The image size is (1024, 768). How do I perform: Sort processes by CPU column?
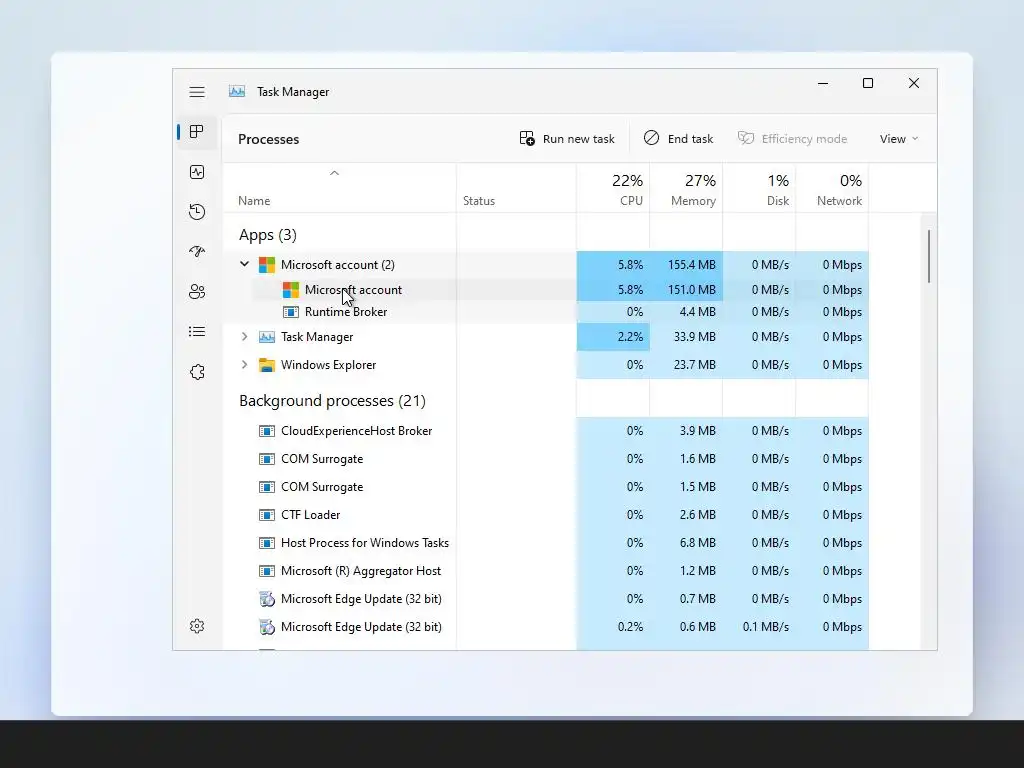pos(613,188)
